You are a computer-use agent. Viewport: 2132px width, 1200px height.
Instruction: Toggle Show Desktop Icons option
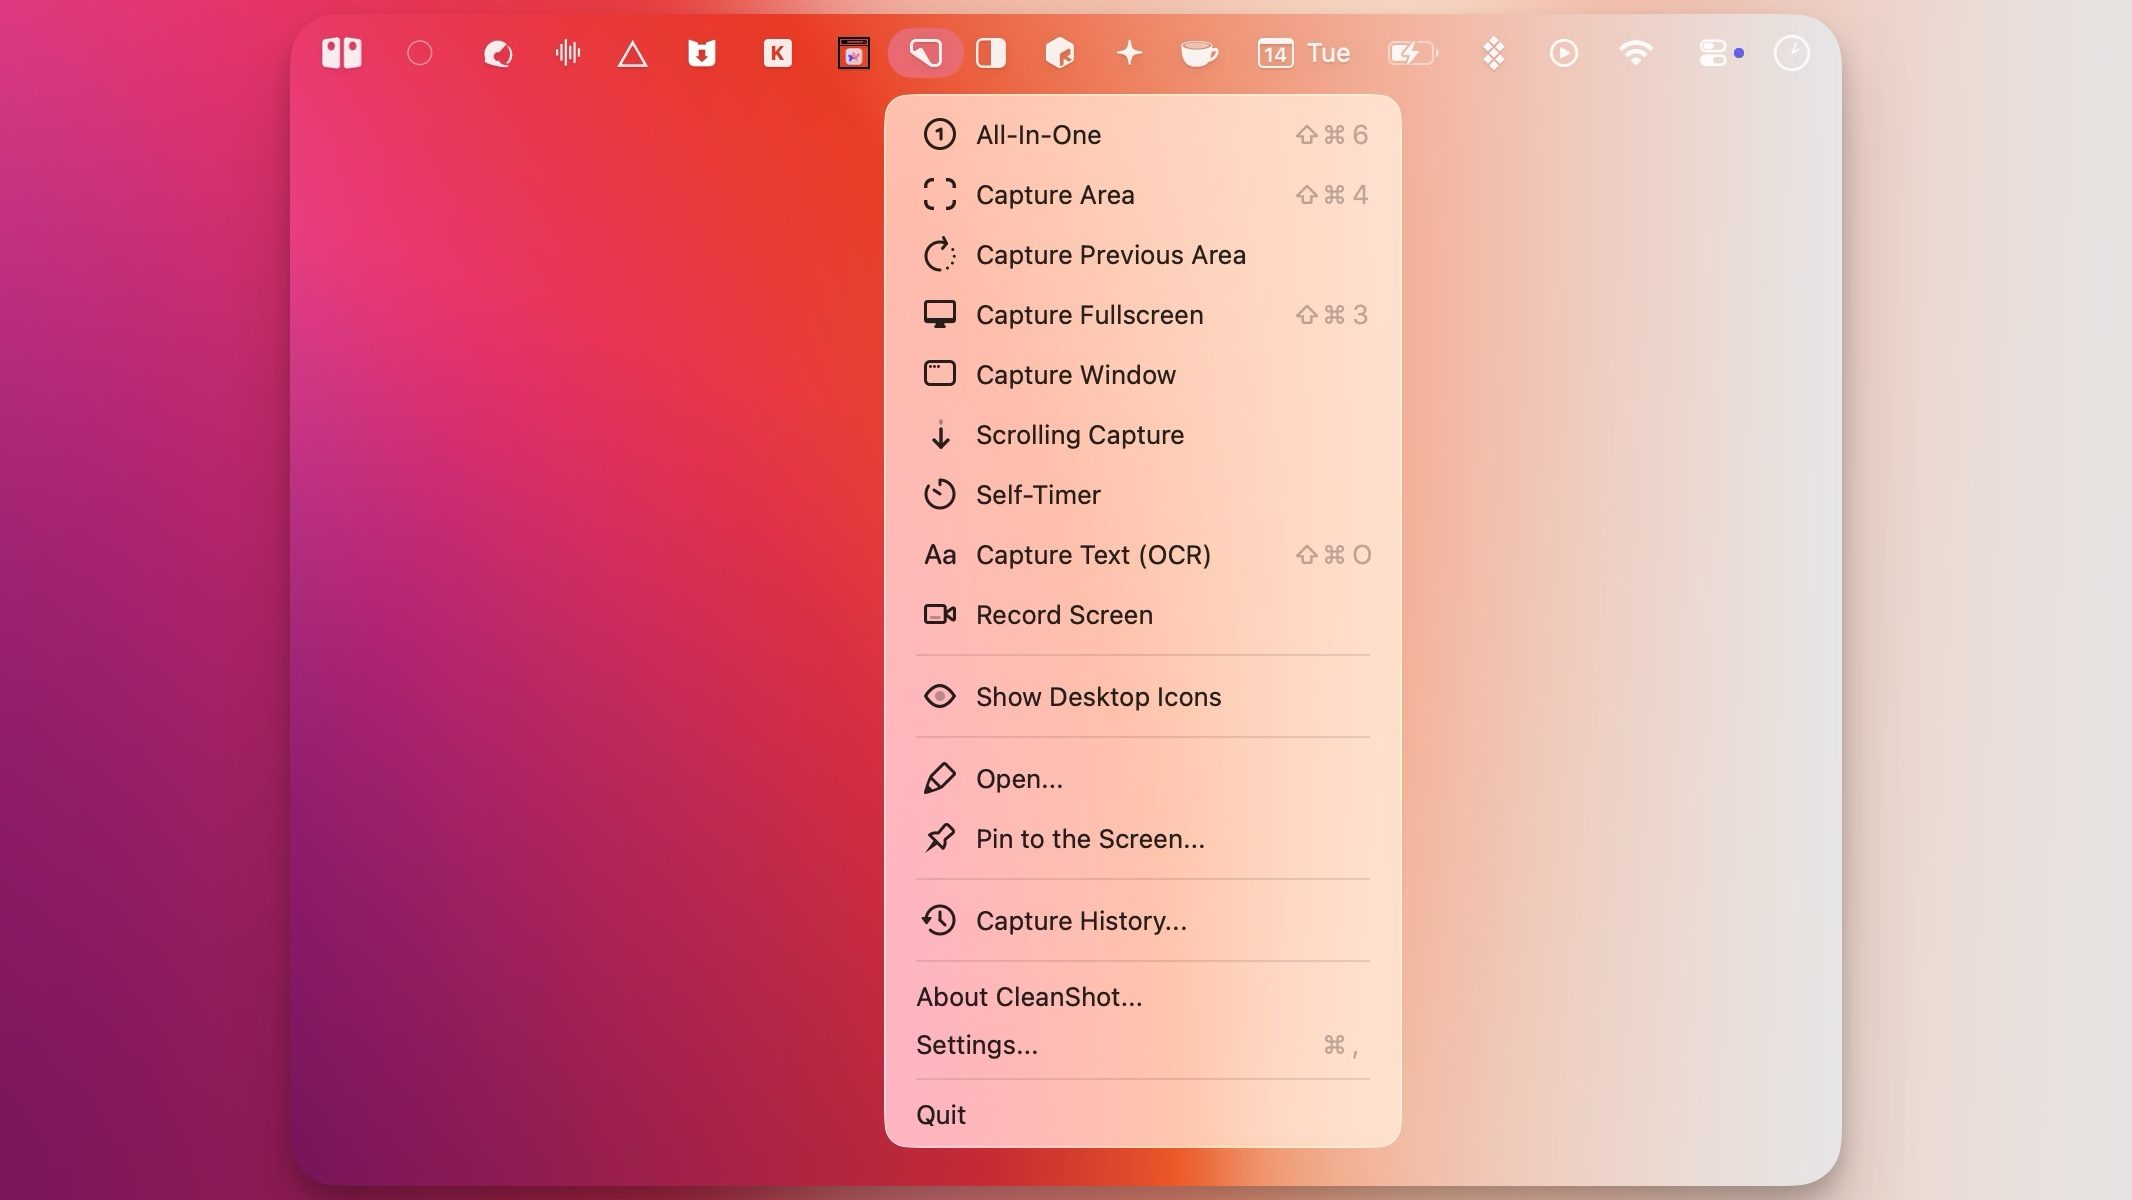1097,697
